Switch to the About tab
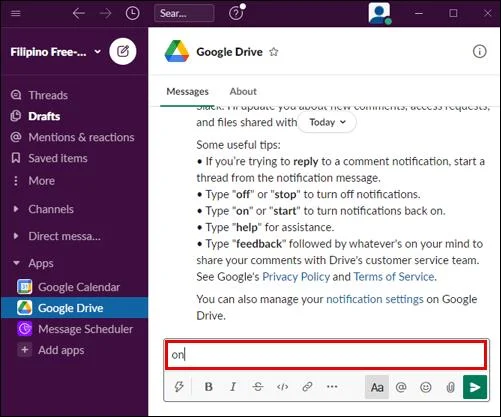501x417 pixels. click(243, 91)
